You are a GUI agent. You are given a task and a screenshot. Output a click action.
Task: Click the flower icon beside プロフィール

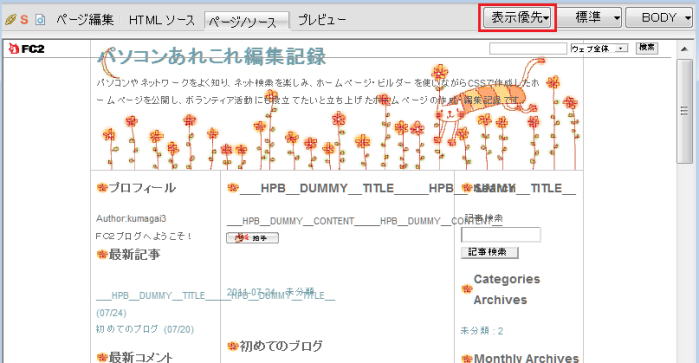point(102,188)
